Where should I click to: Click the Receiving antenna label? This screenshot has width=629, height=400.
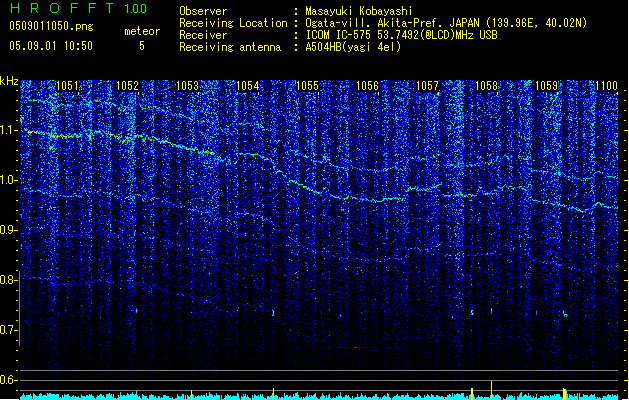(x=230, y=47)
